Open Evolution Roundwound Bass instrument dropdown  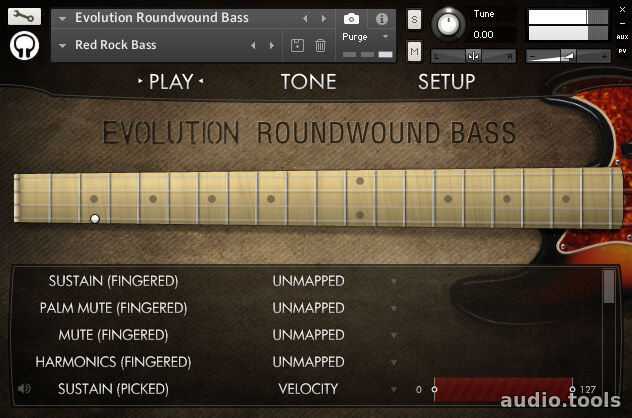(62, 19)
